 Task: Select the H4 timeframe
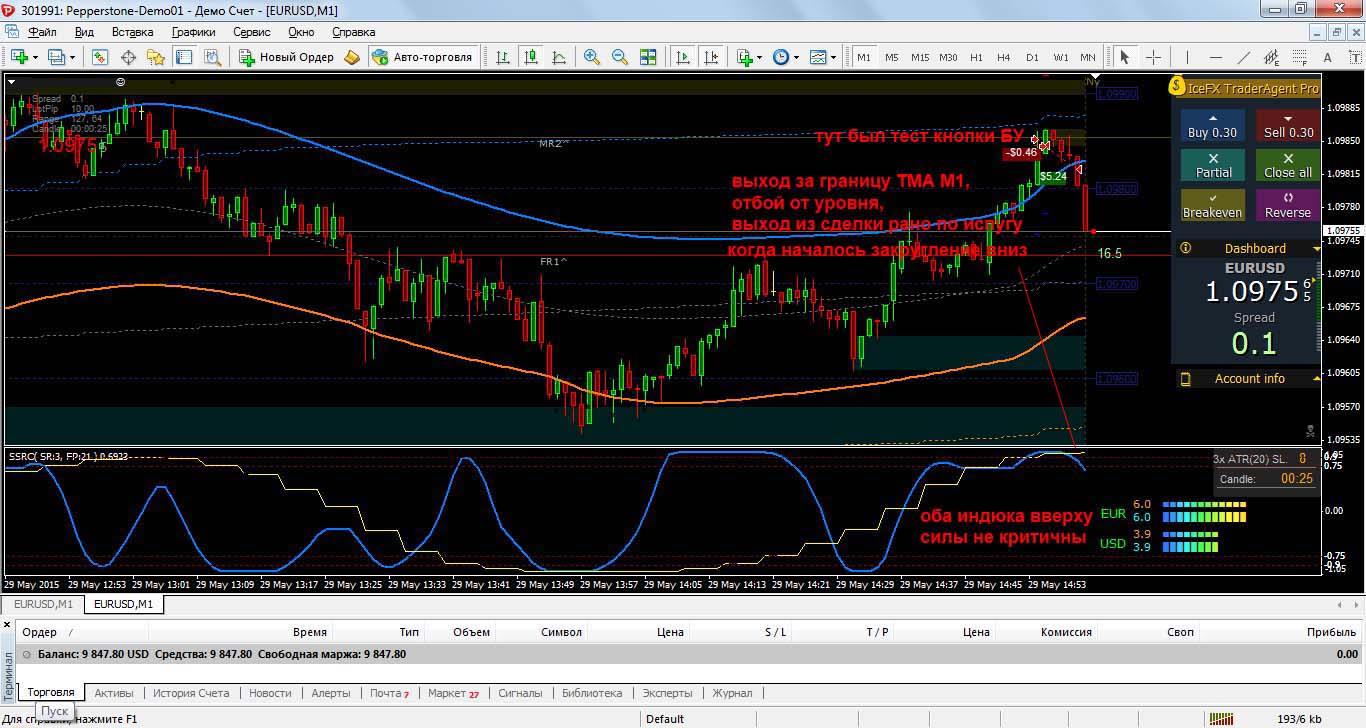click(1004, 57)
